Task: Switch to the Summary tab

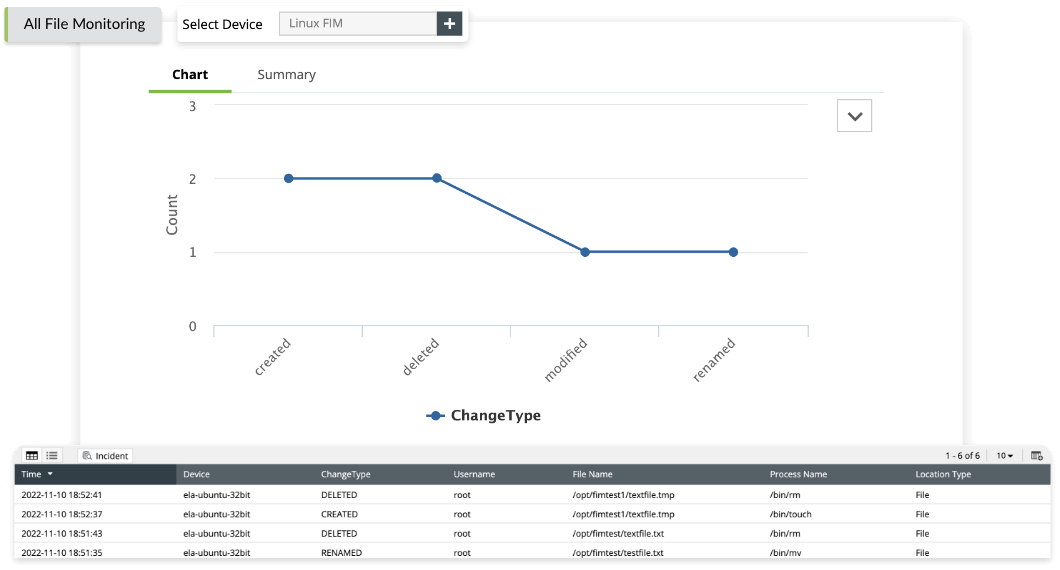Action: click(x=286, y=75)
